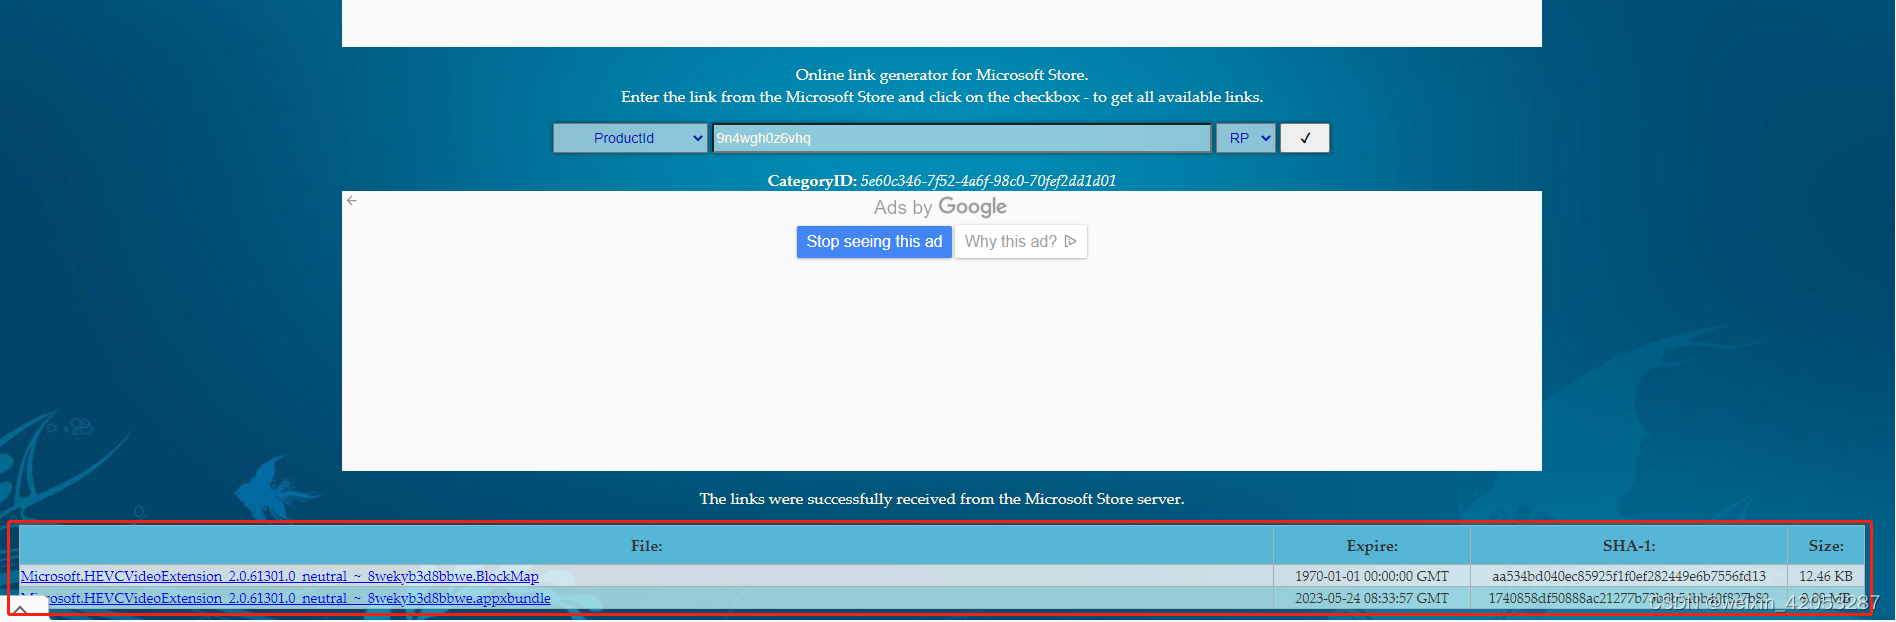Click the checkmark submit button
Screen dimensions: 1896x622
click(x=1305, y=138)
